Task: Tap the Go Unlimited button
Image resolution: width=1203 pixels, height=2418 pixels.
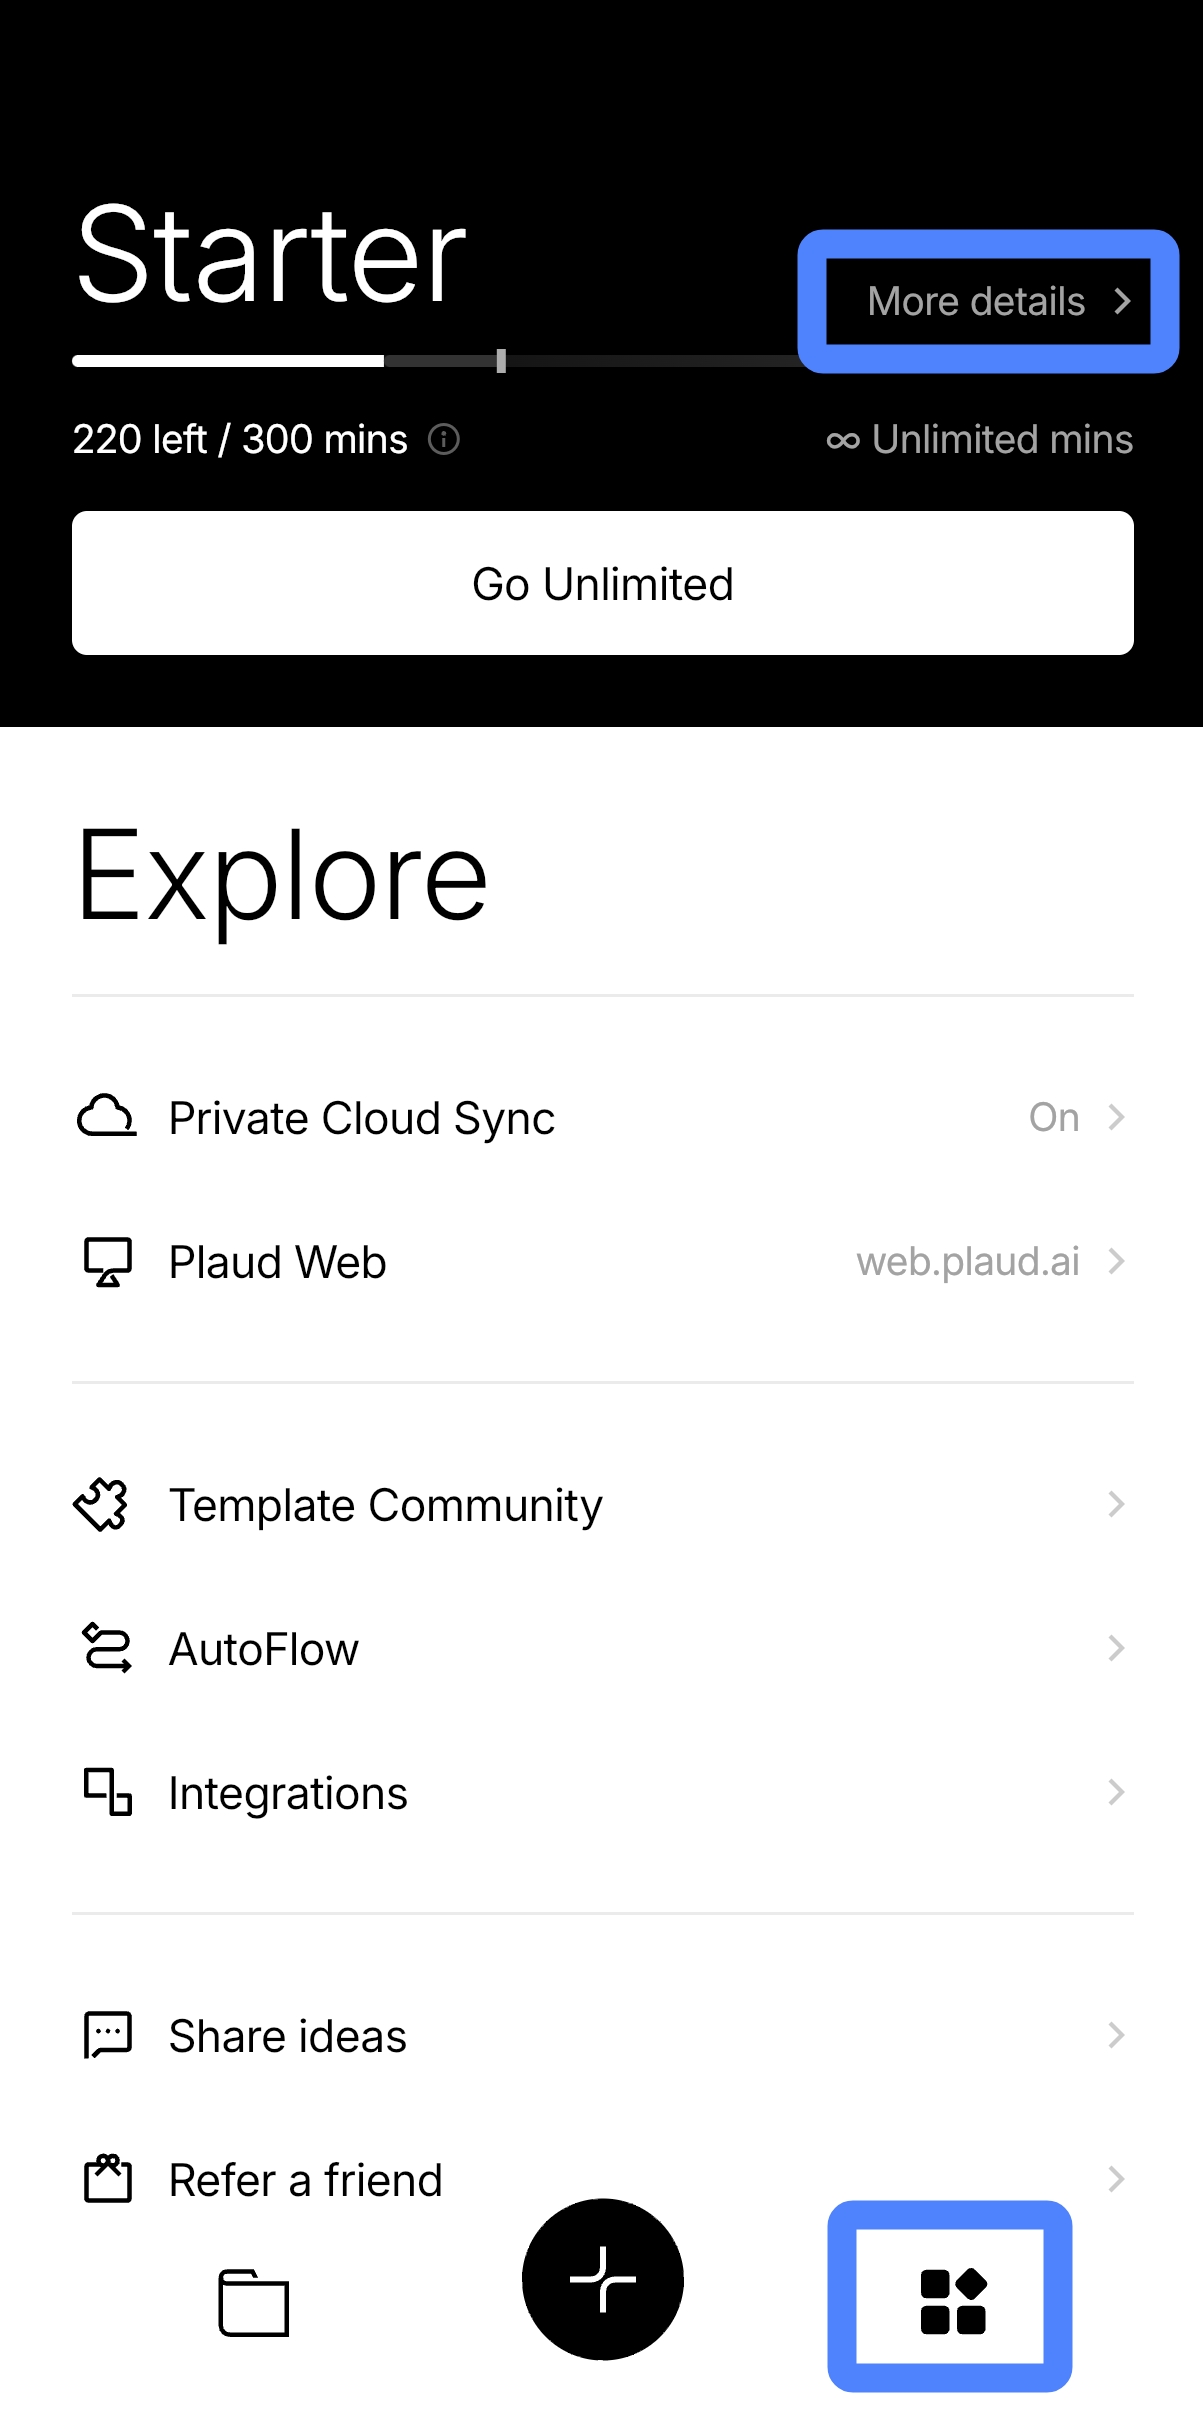Action: (x=603, y=583)
